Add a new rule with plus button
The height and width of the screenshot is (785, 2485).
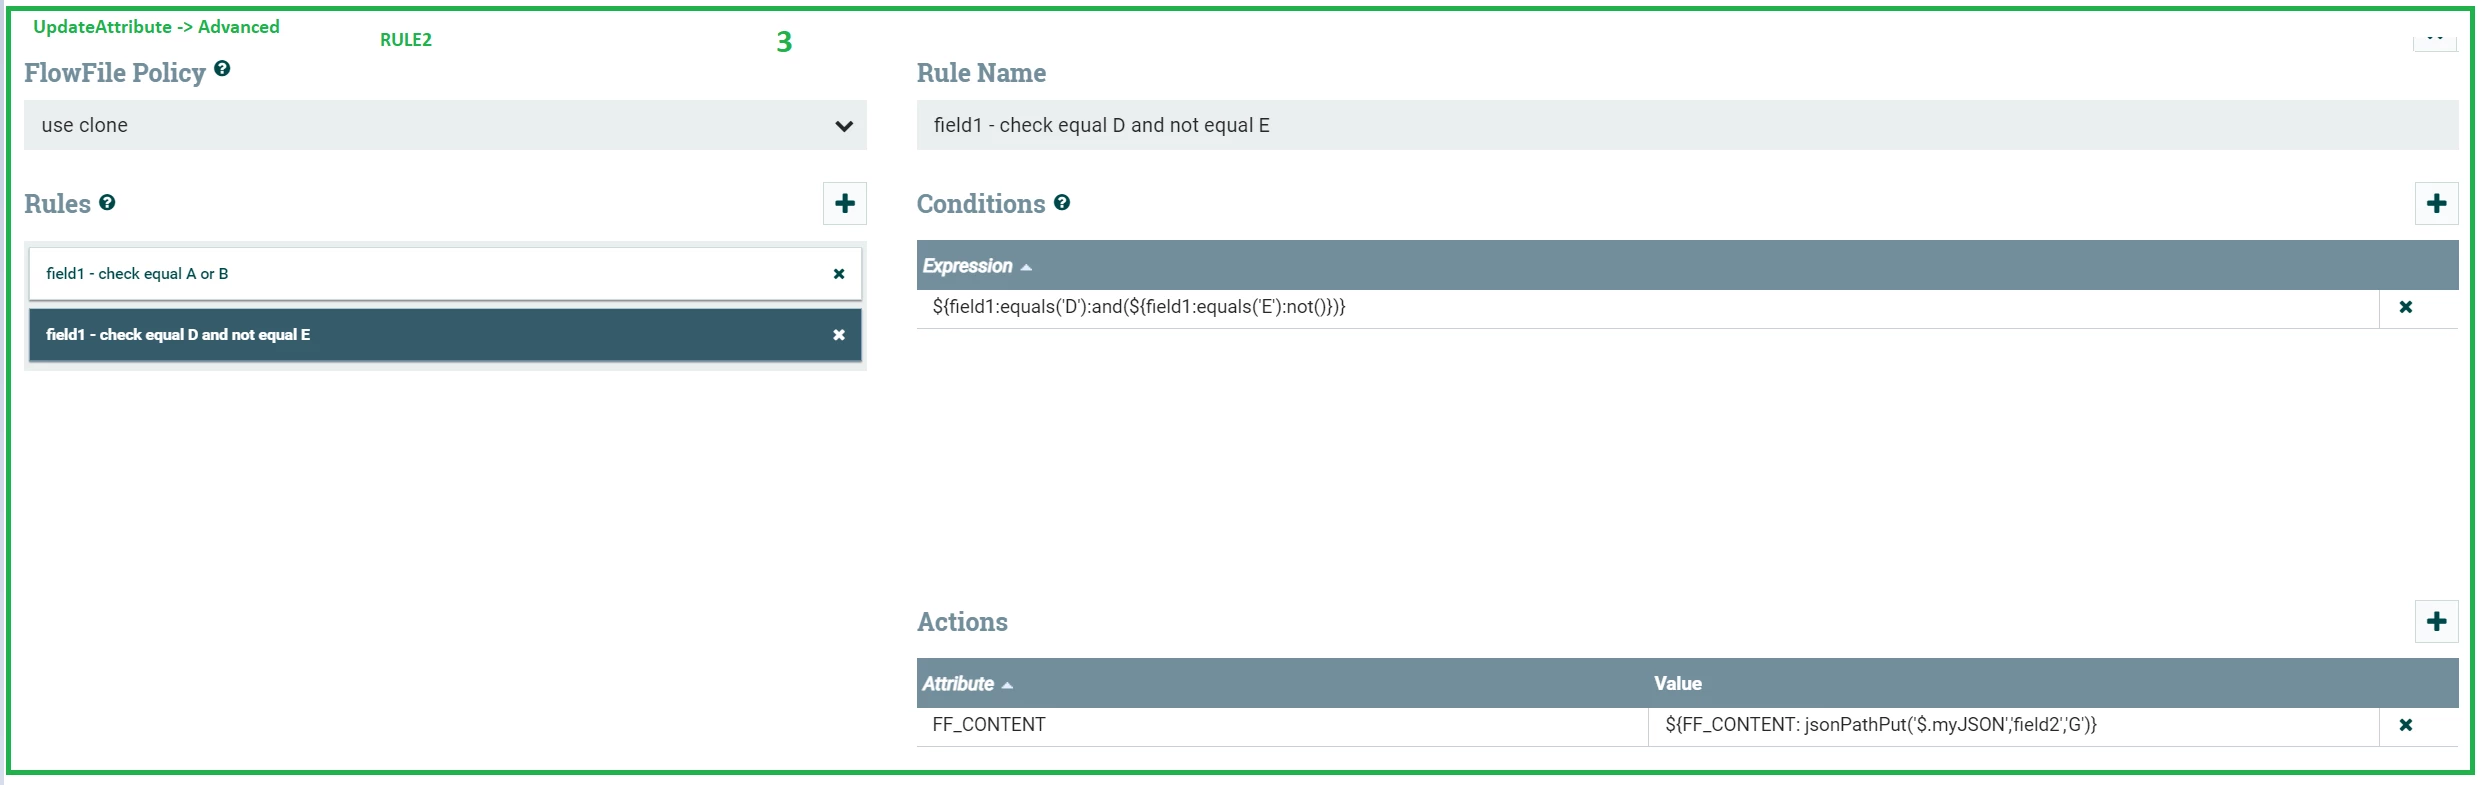pos(845,203)
